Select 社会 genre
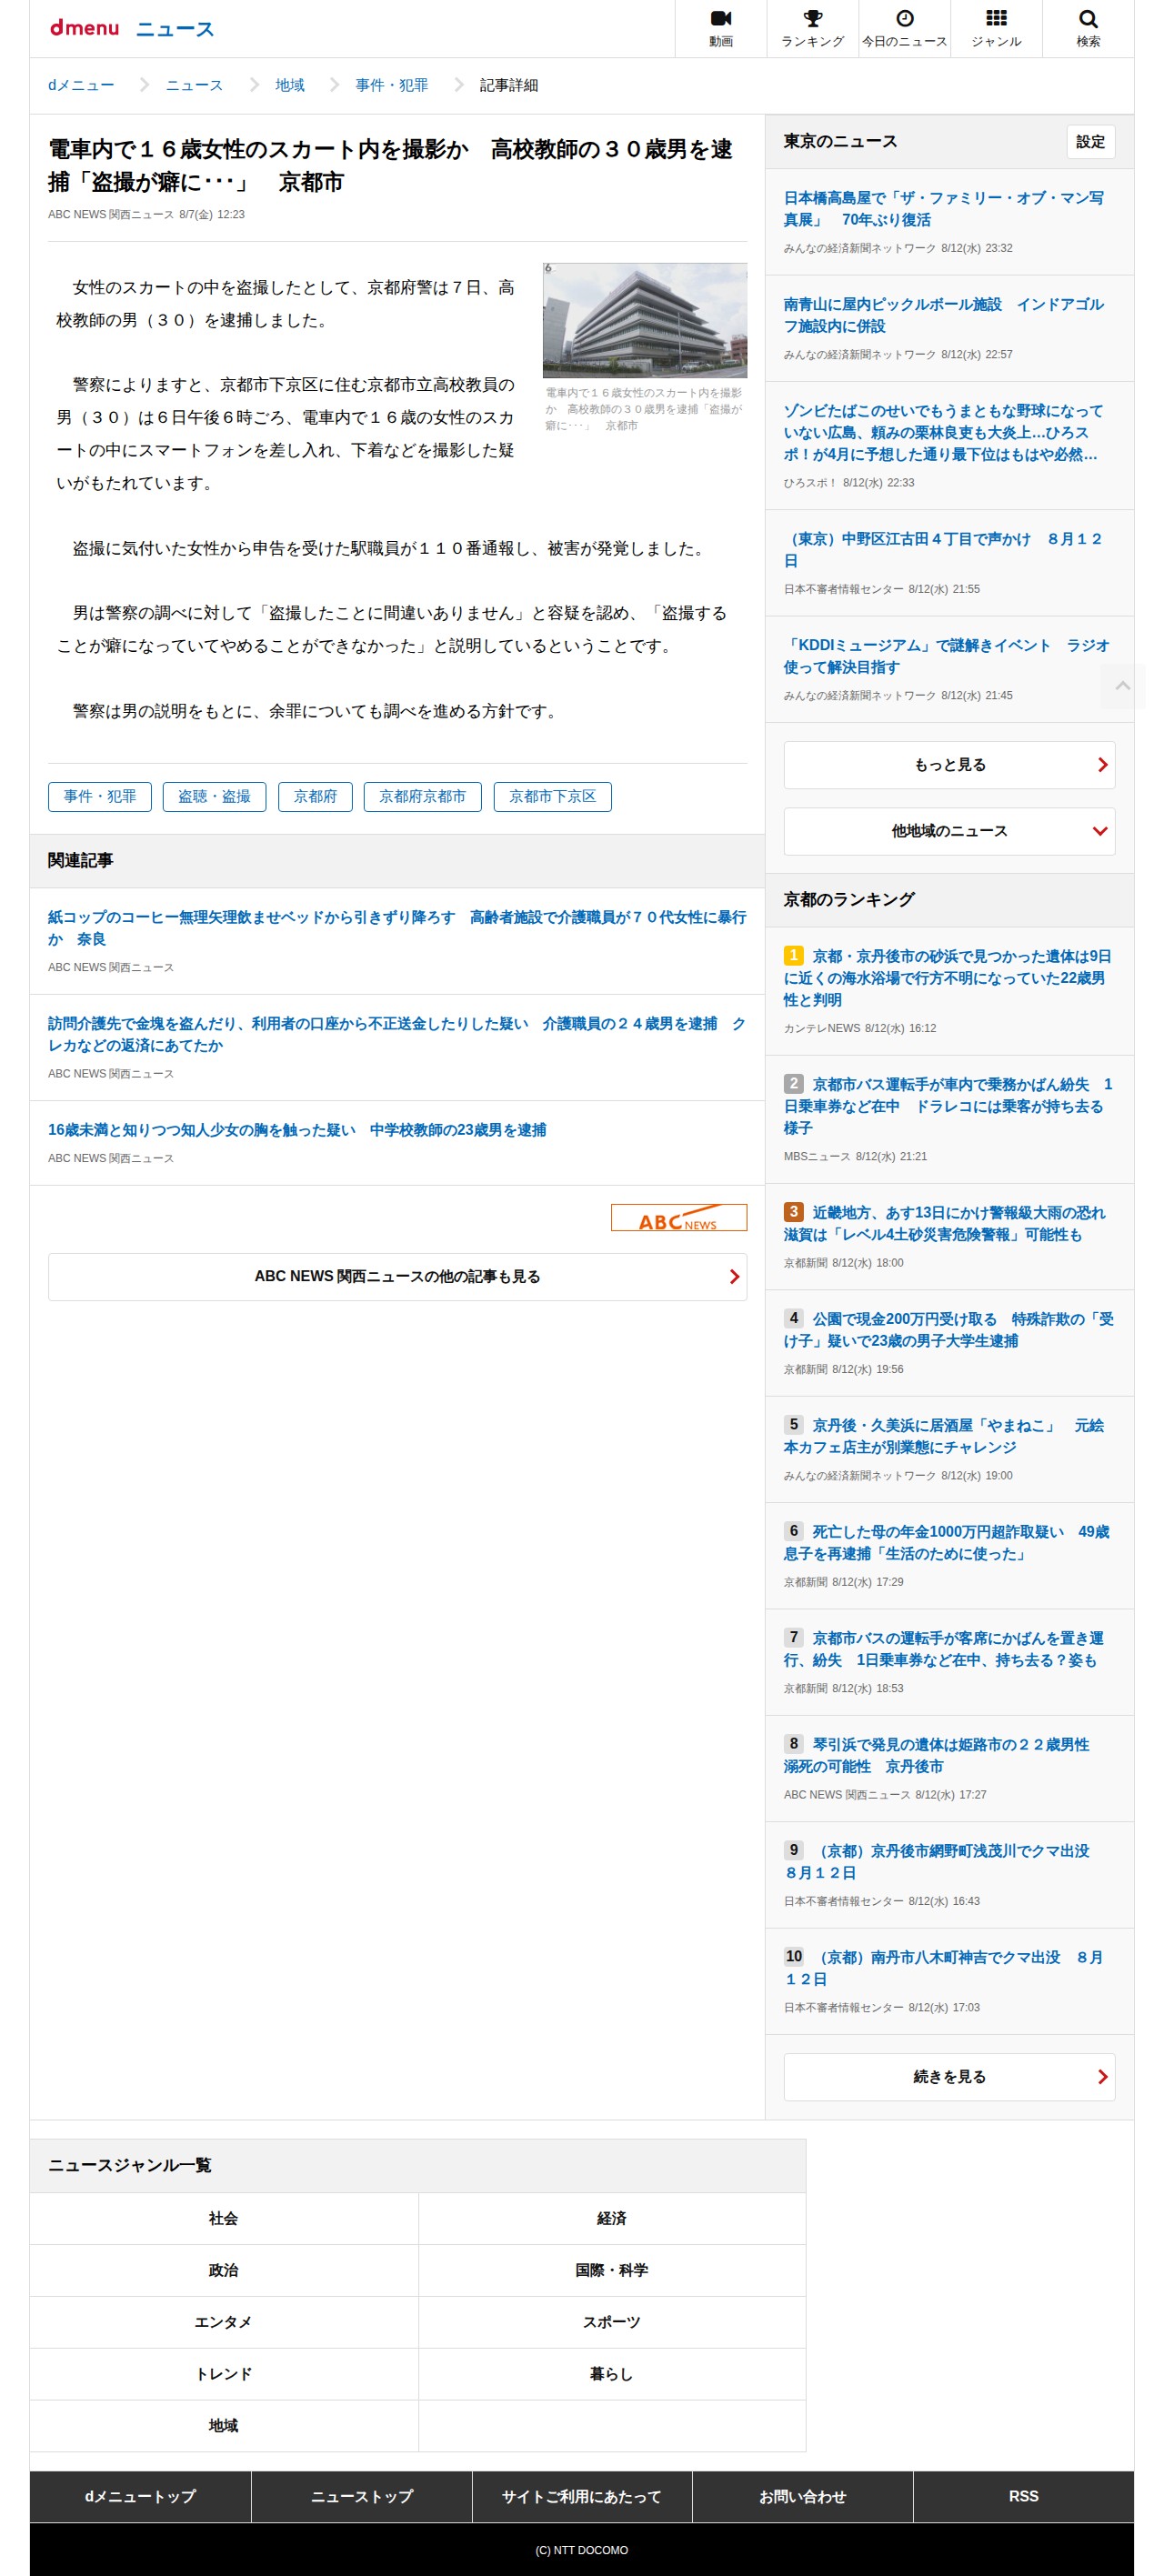1164x2576 pixels. pyautogui.click(x=223, y=2218)
